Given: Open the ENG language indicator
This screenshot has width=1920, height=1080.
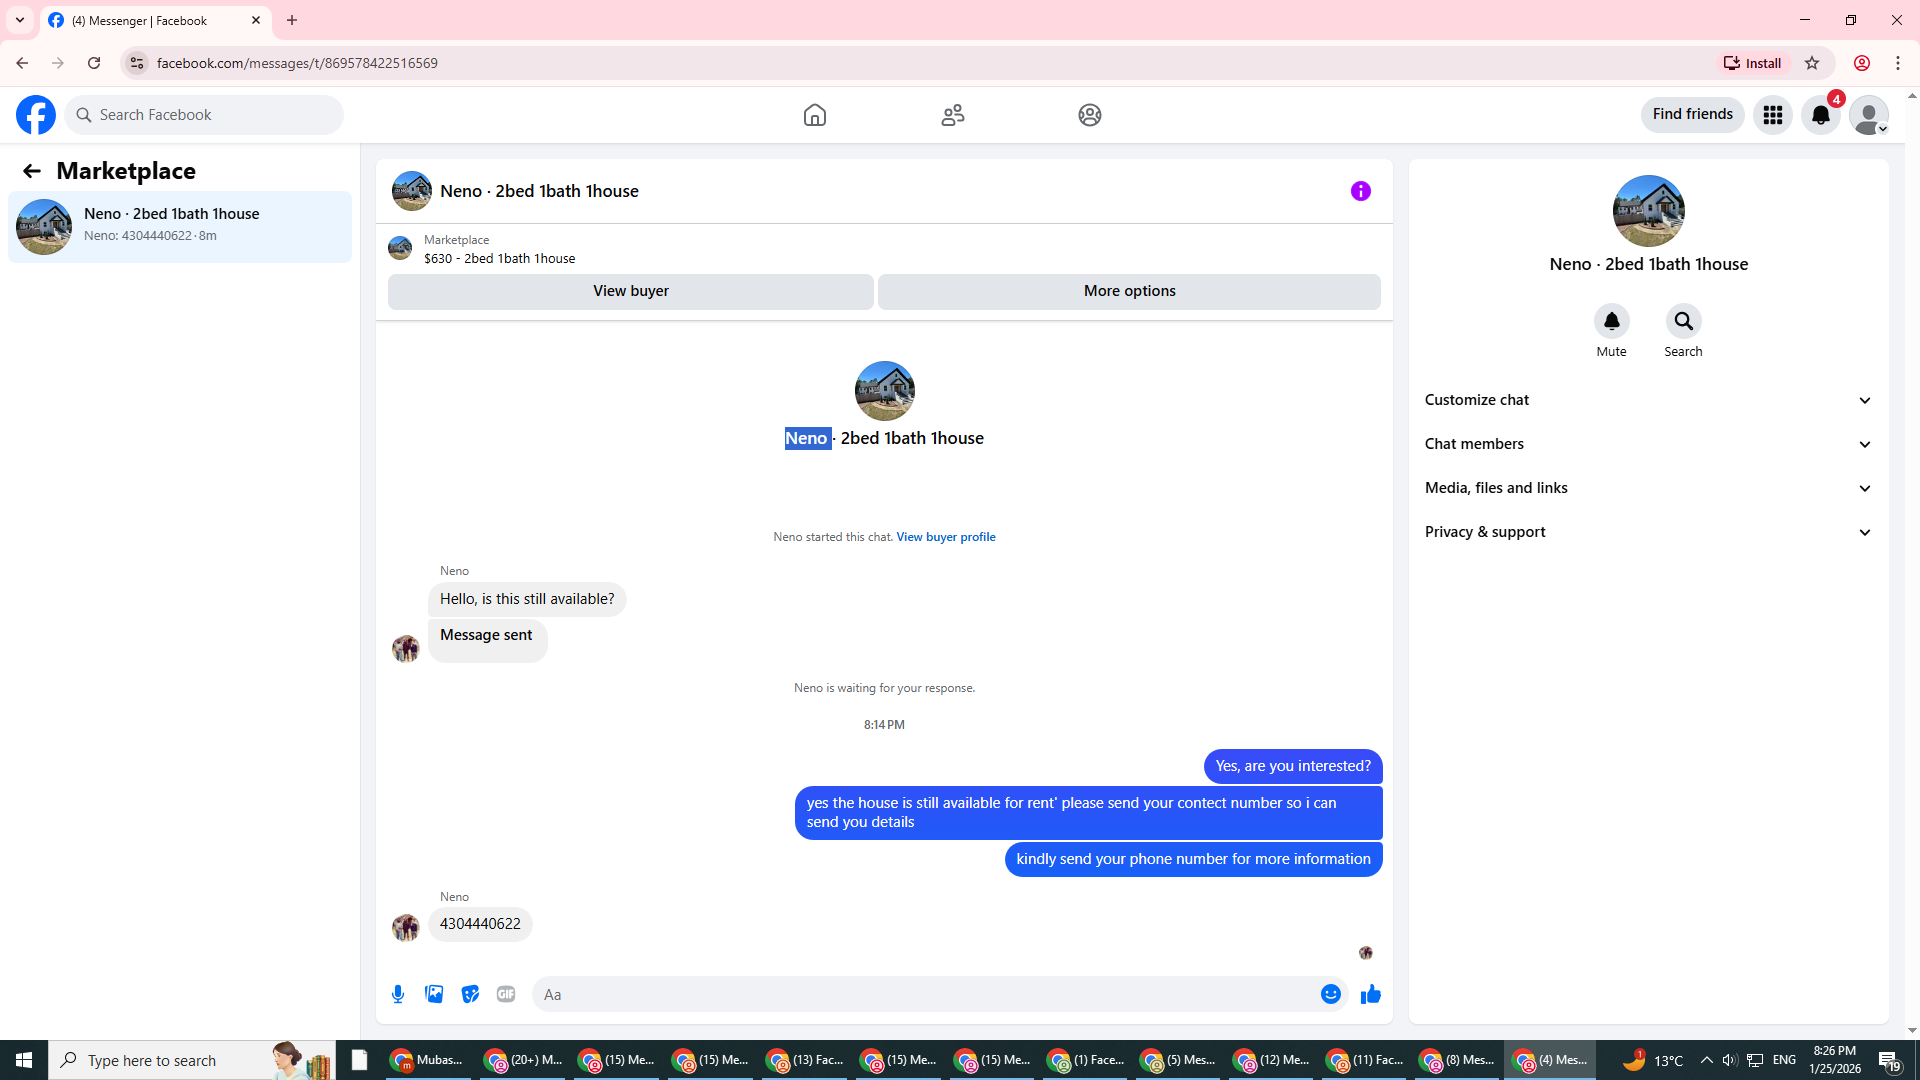Looking at the screenshot, I should click(x=1785, y=1060).
